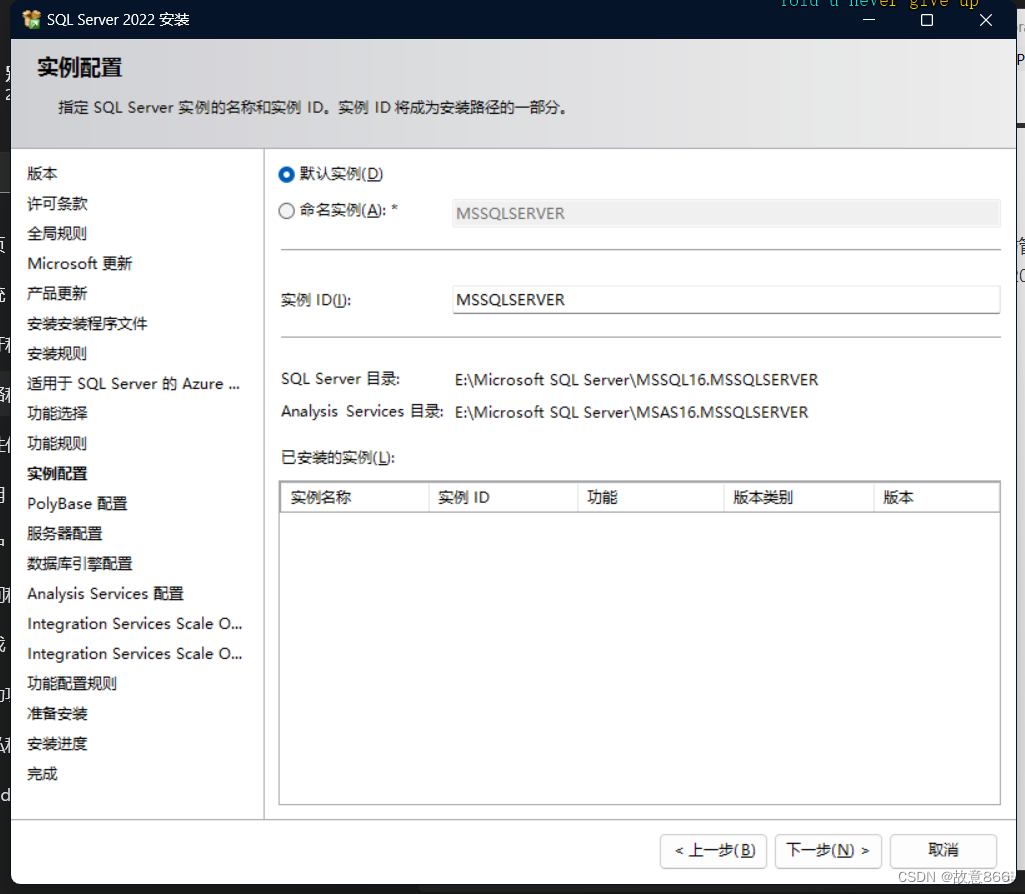Open the Analysis Services 配置 step

104,593
